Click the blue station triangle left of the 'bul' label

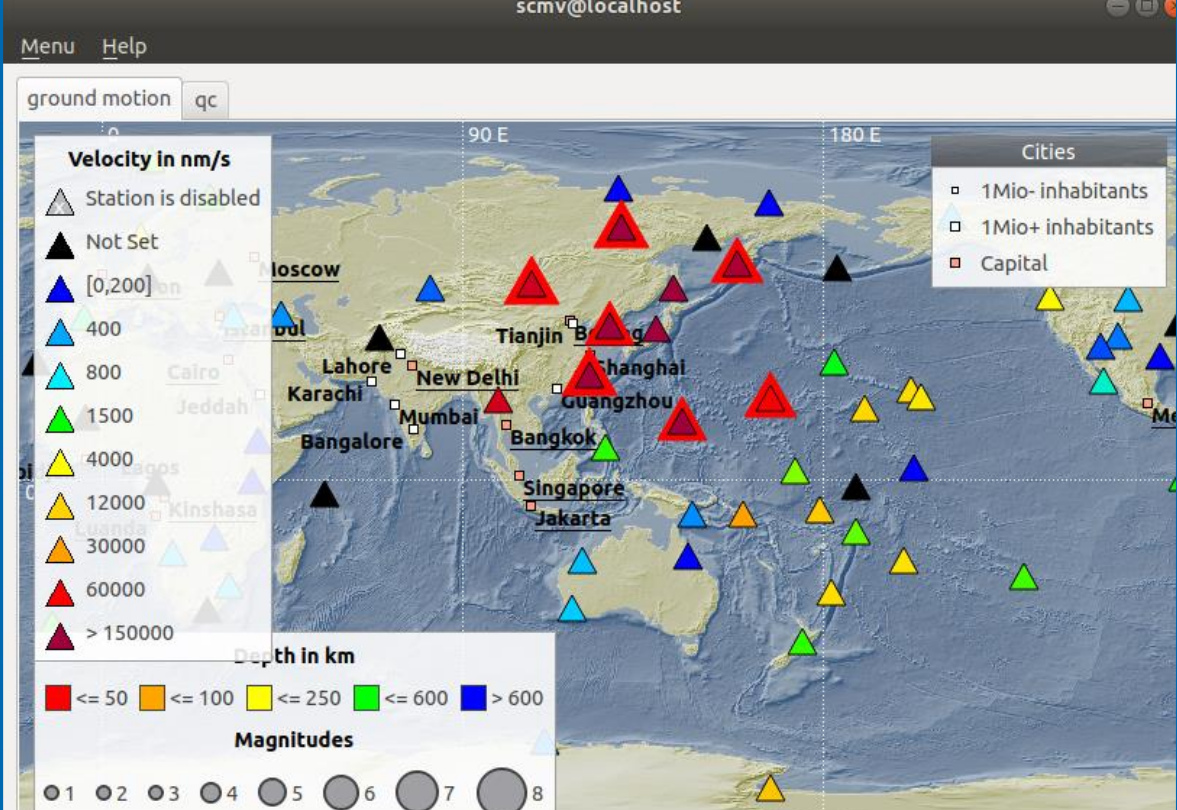click(x=281, y=315)
